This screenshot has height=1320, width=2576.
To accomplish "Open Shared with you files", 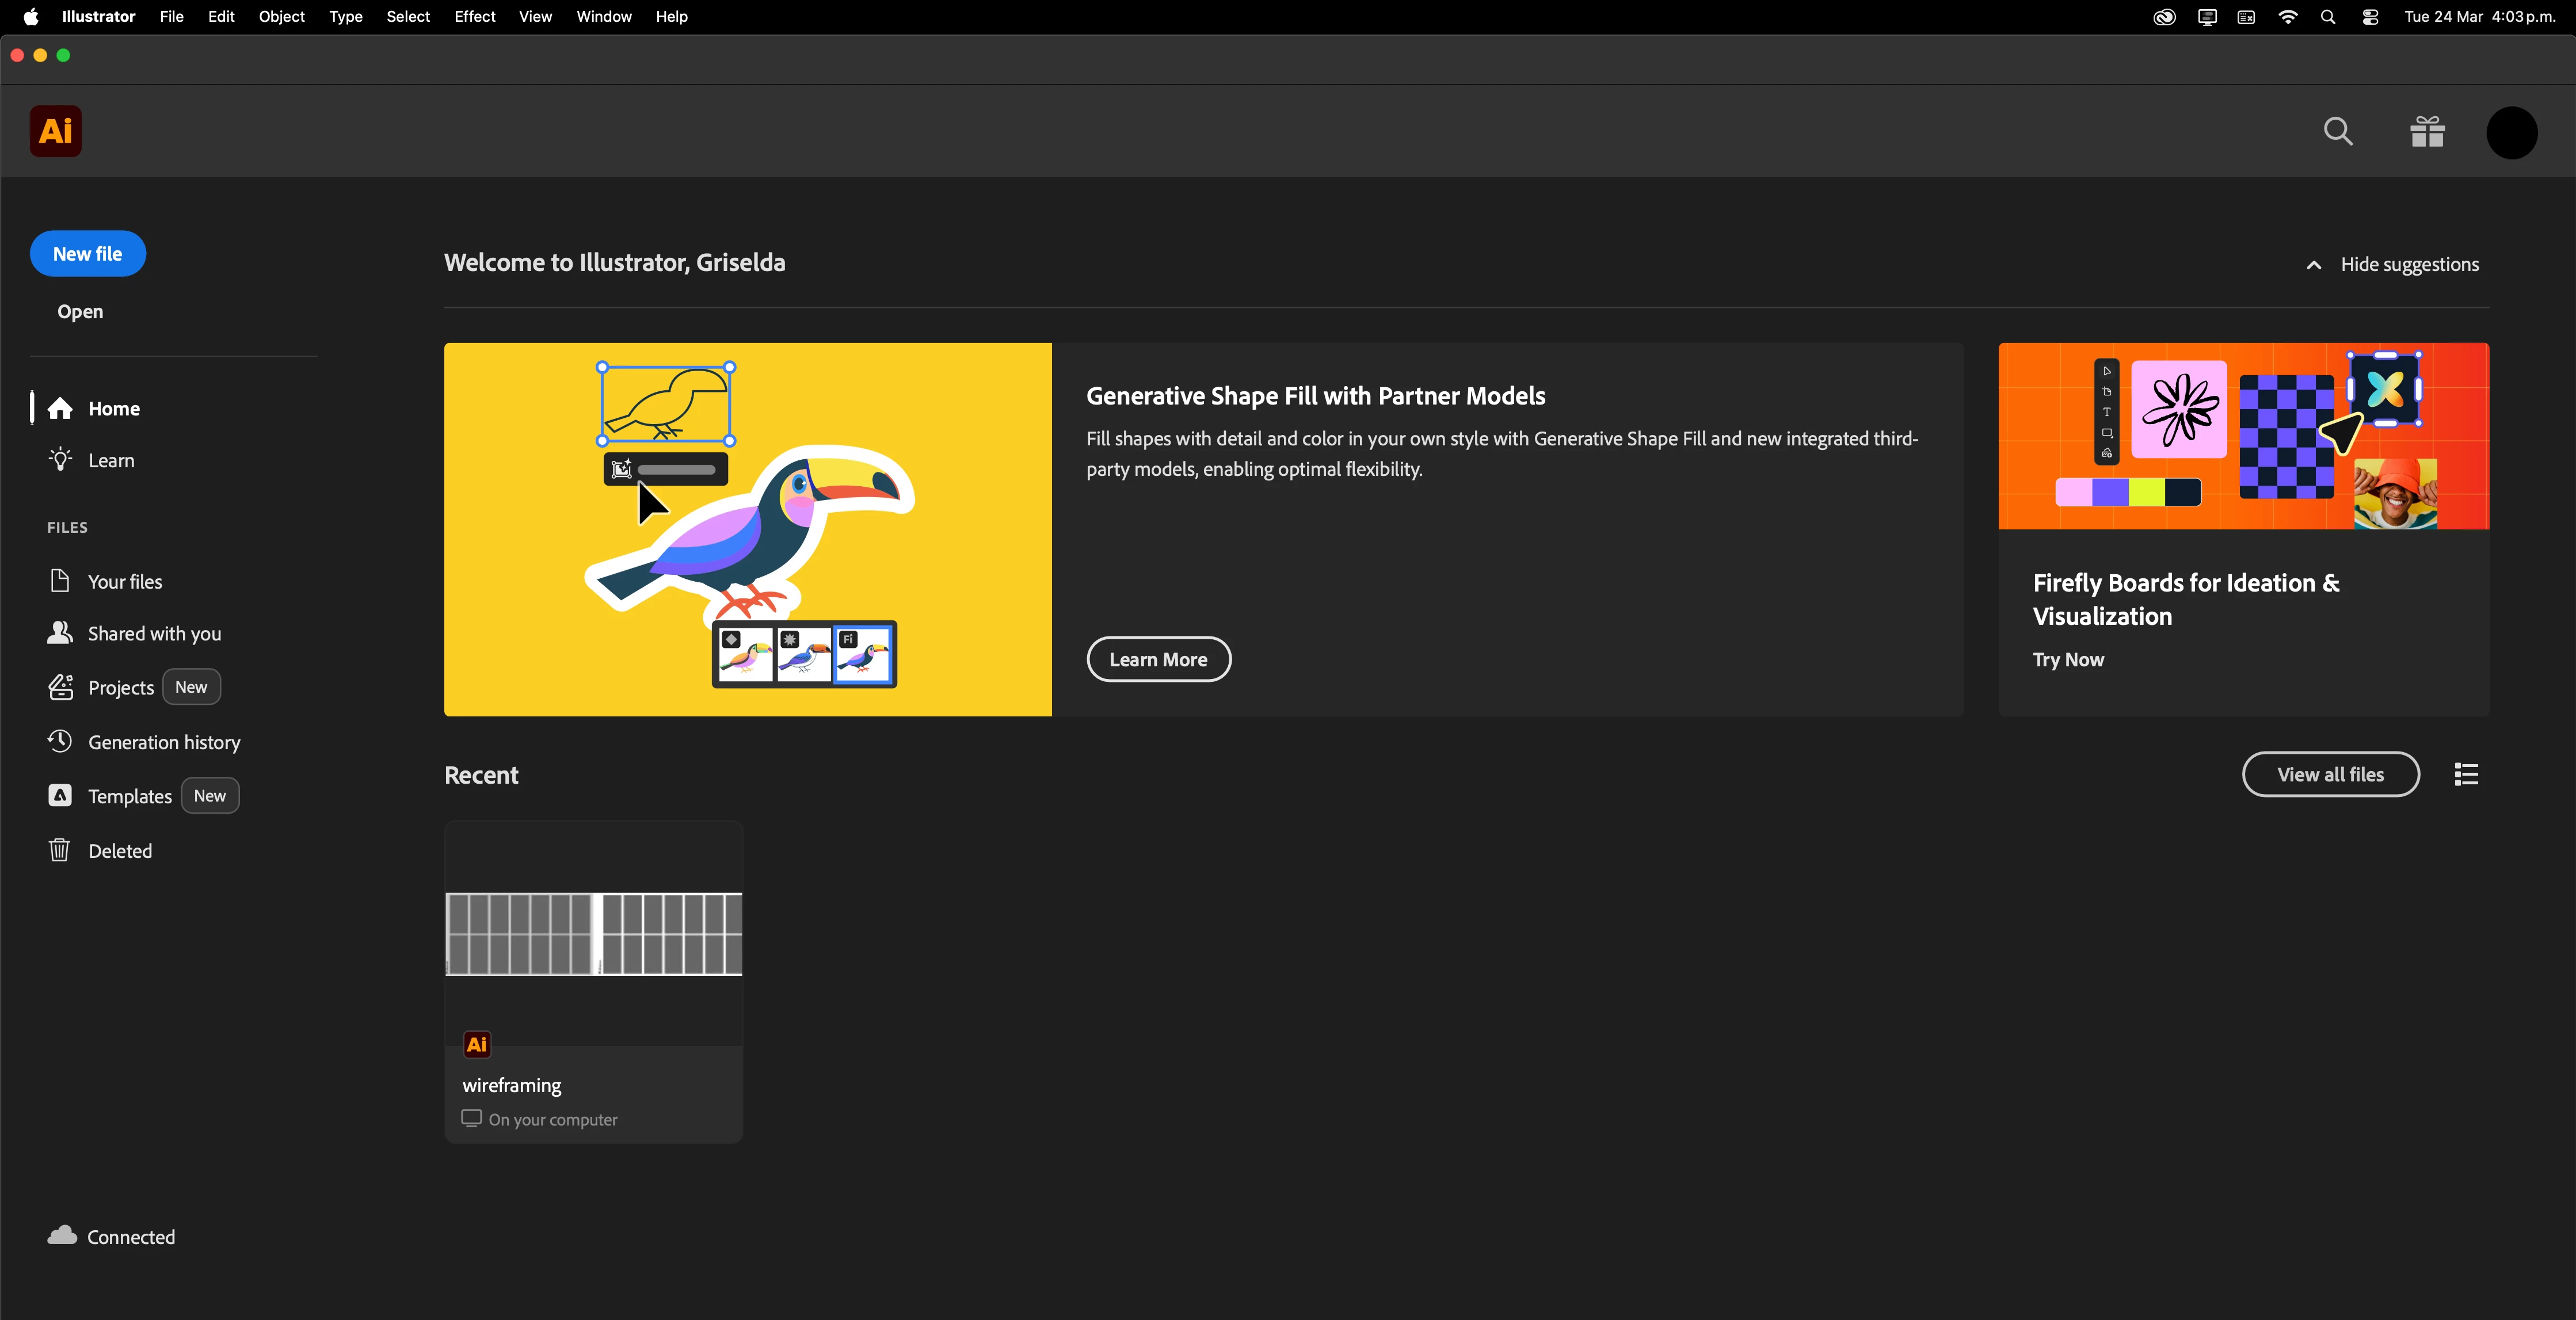I will (x=154, y=634).
